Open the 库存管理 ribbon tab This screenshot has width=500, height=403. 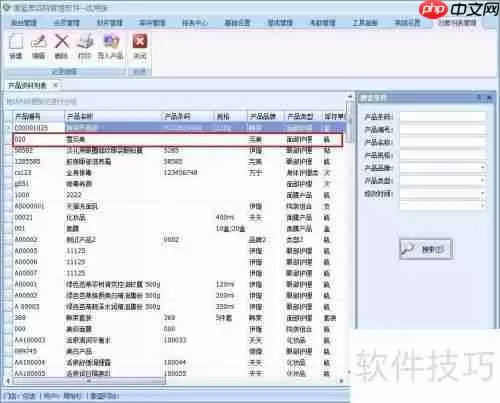(x=152, y=23)
